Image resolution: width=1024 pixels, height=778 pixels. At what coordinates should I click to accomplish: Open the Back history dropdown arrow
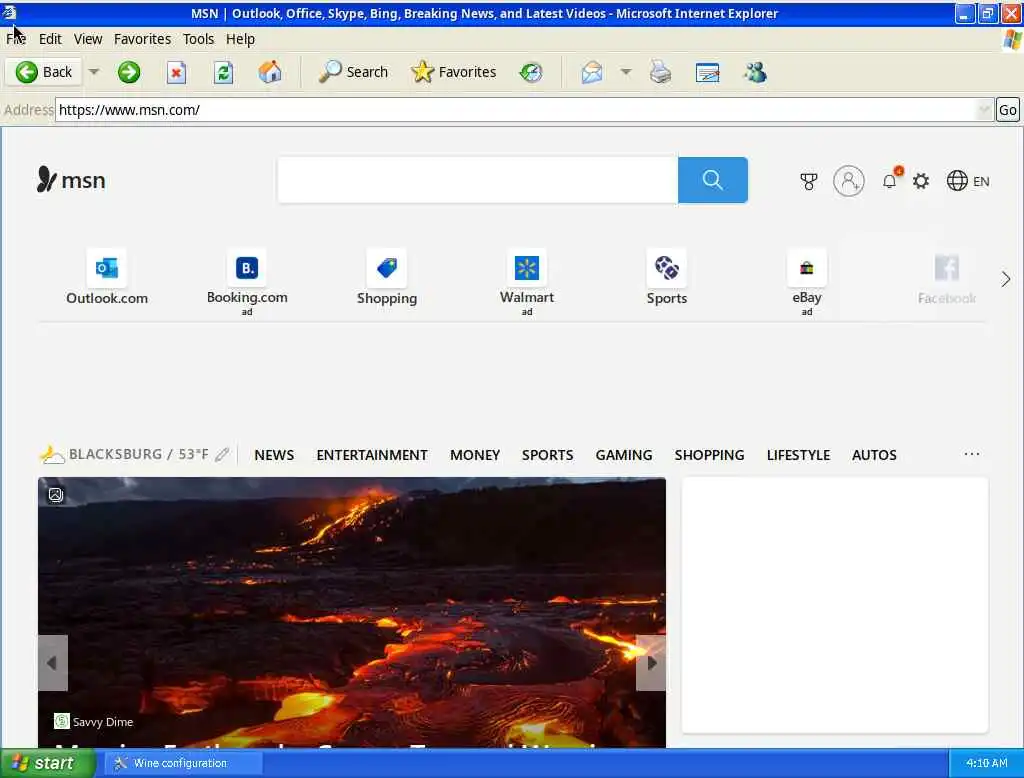pyautogui.click(x=94, y=72)
